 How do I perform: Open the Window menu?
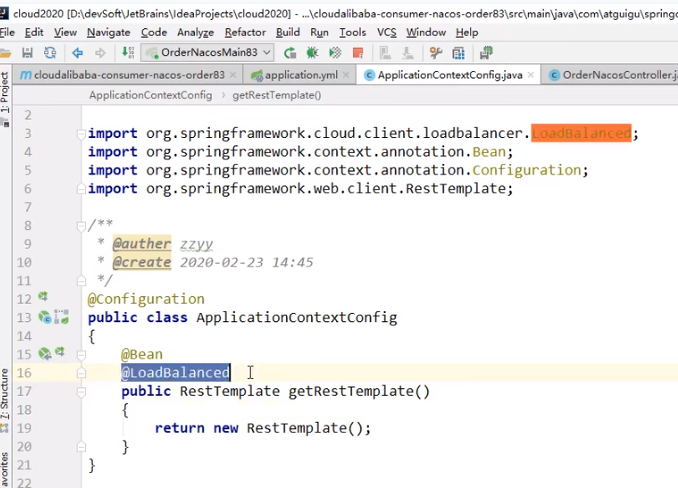tap(426, 32)
